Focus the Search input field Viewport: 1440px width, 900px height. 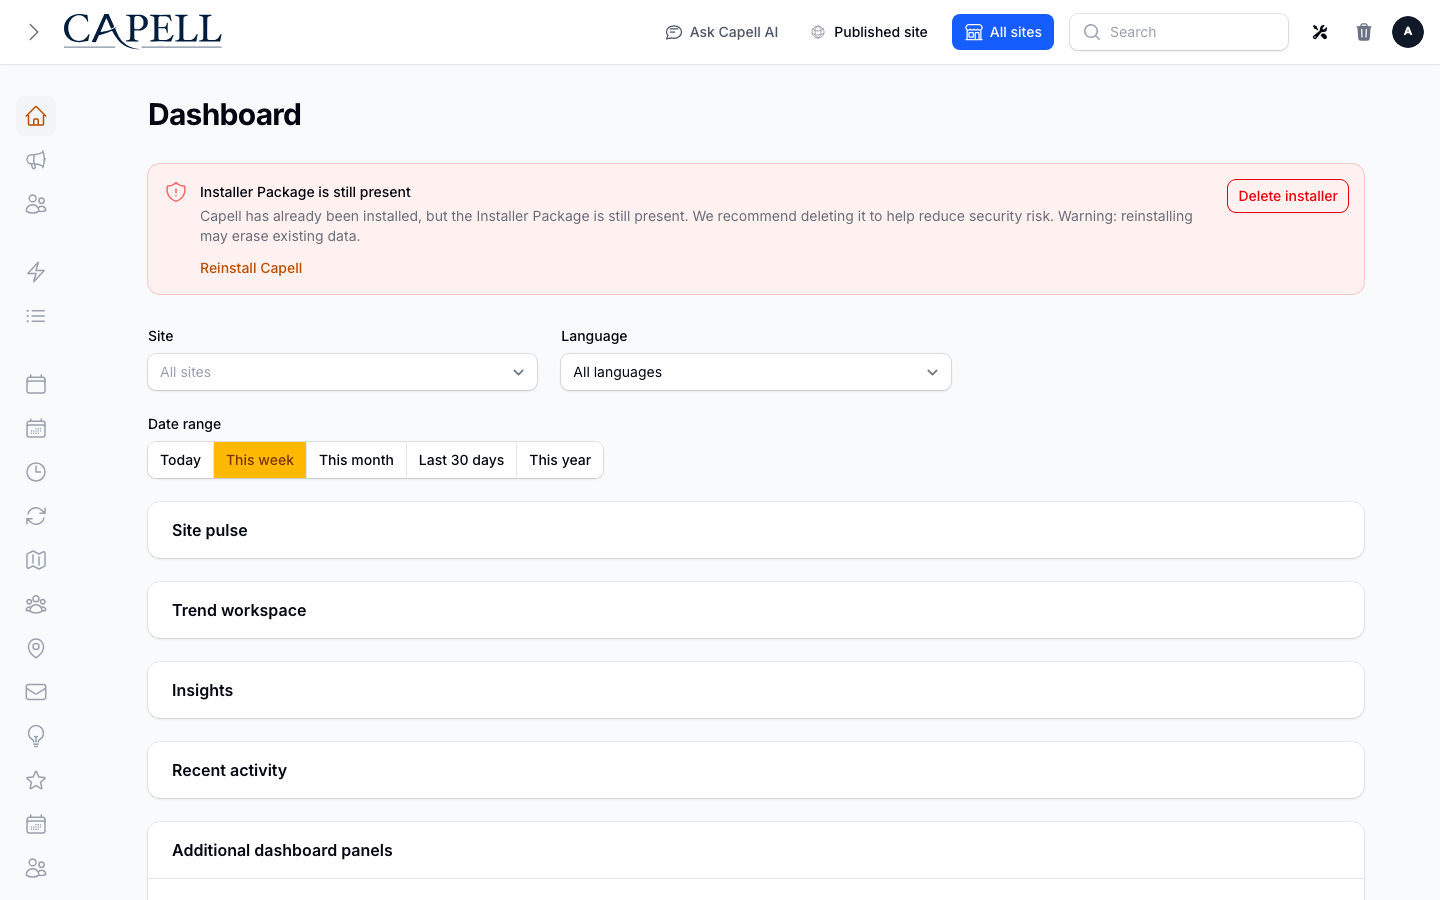point(1179,32)
